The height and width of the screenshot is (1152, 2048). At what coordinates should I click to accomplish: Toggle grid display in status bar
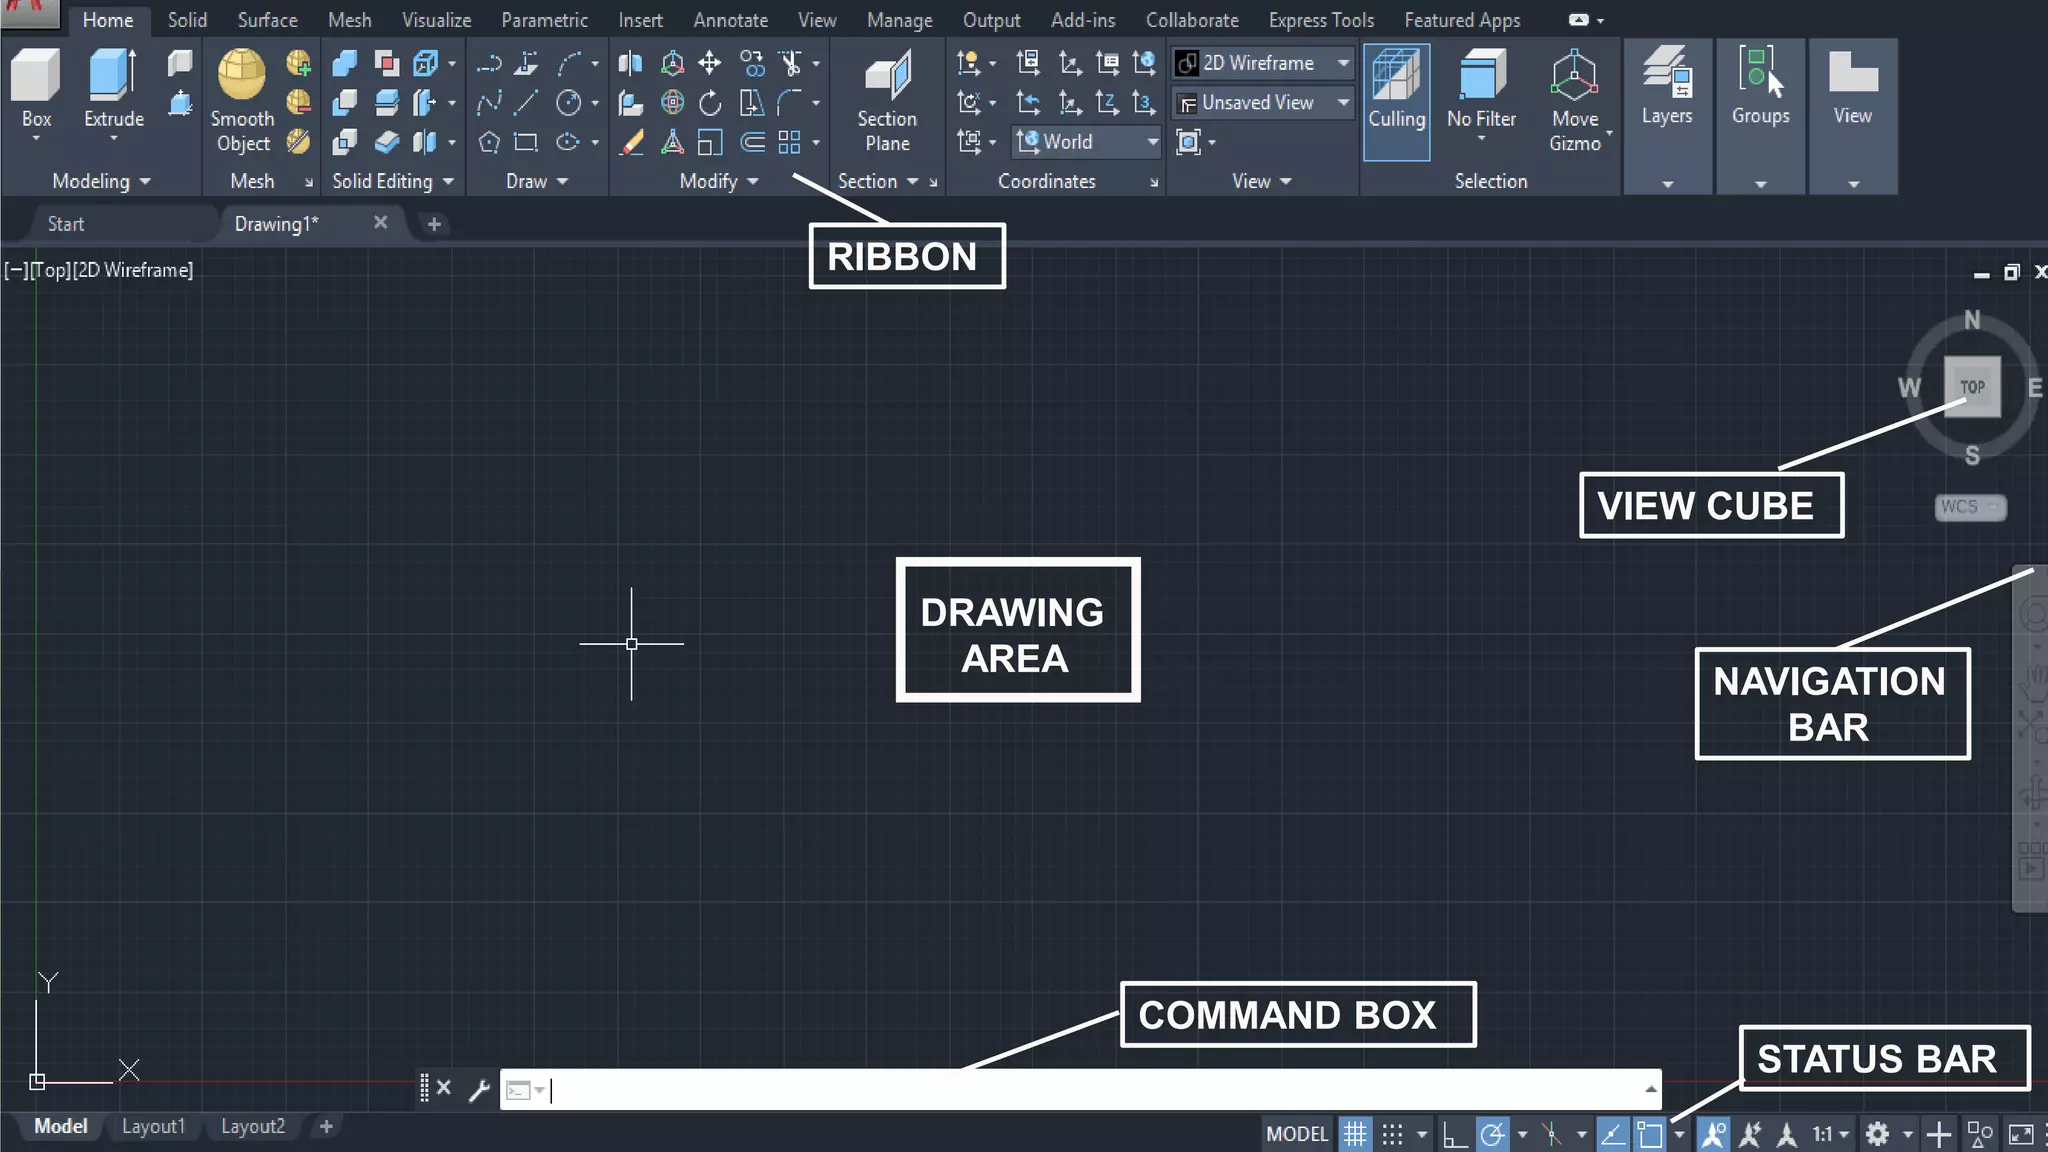(1355, 1134)
